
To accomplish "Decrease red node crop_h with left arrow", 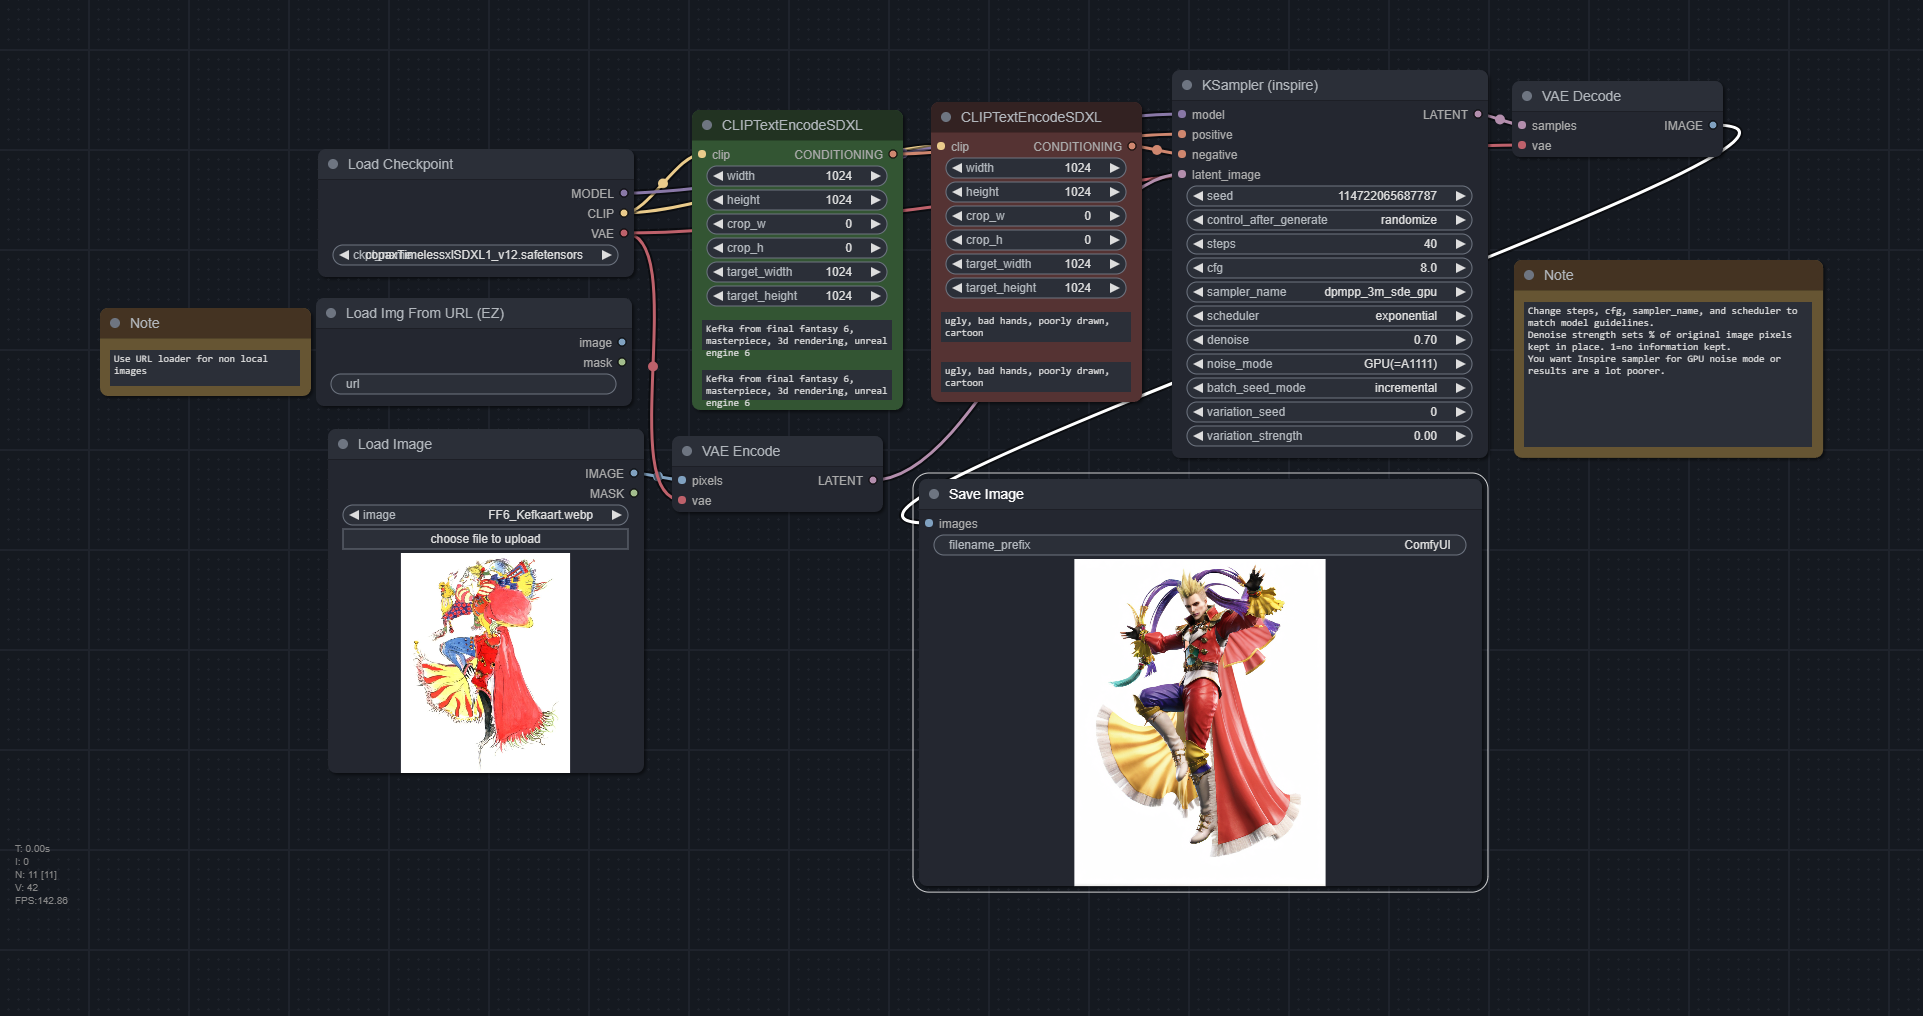I will pos(957,240).
